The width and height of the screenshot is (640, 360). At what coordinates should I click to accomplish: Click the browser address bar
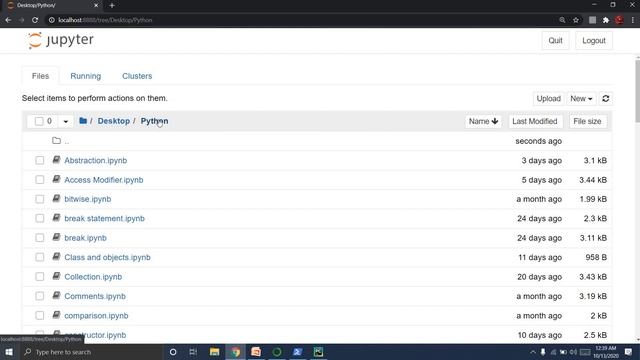302,20
